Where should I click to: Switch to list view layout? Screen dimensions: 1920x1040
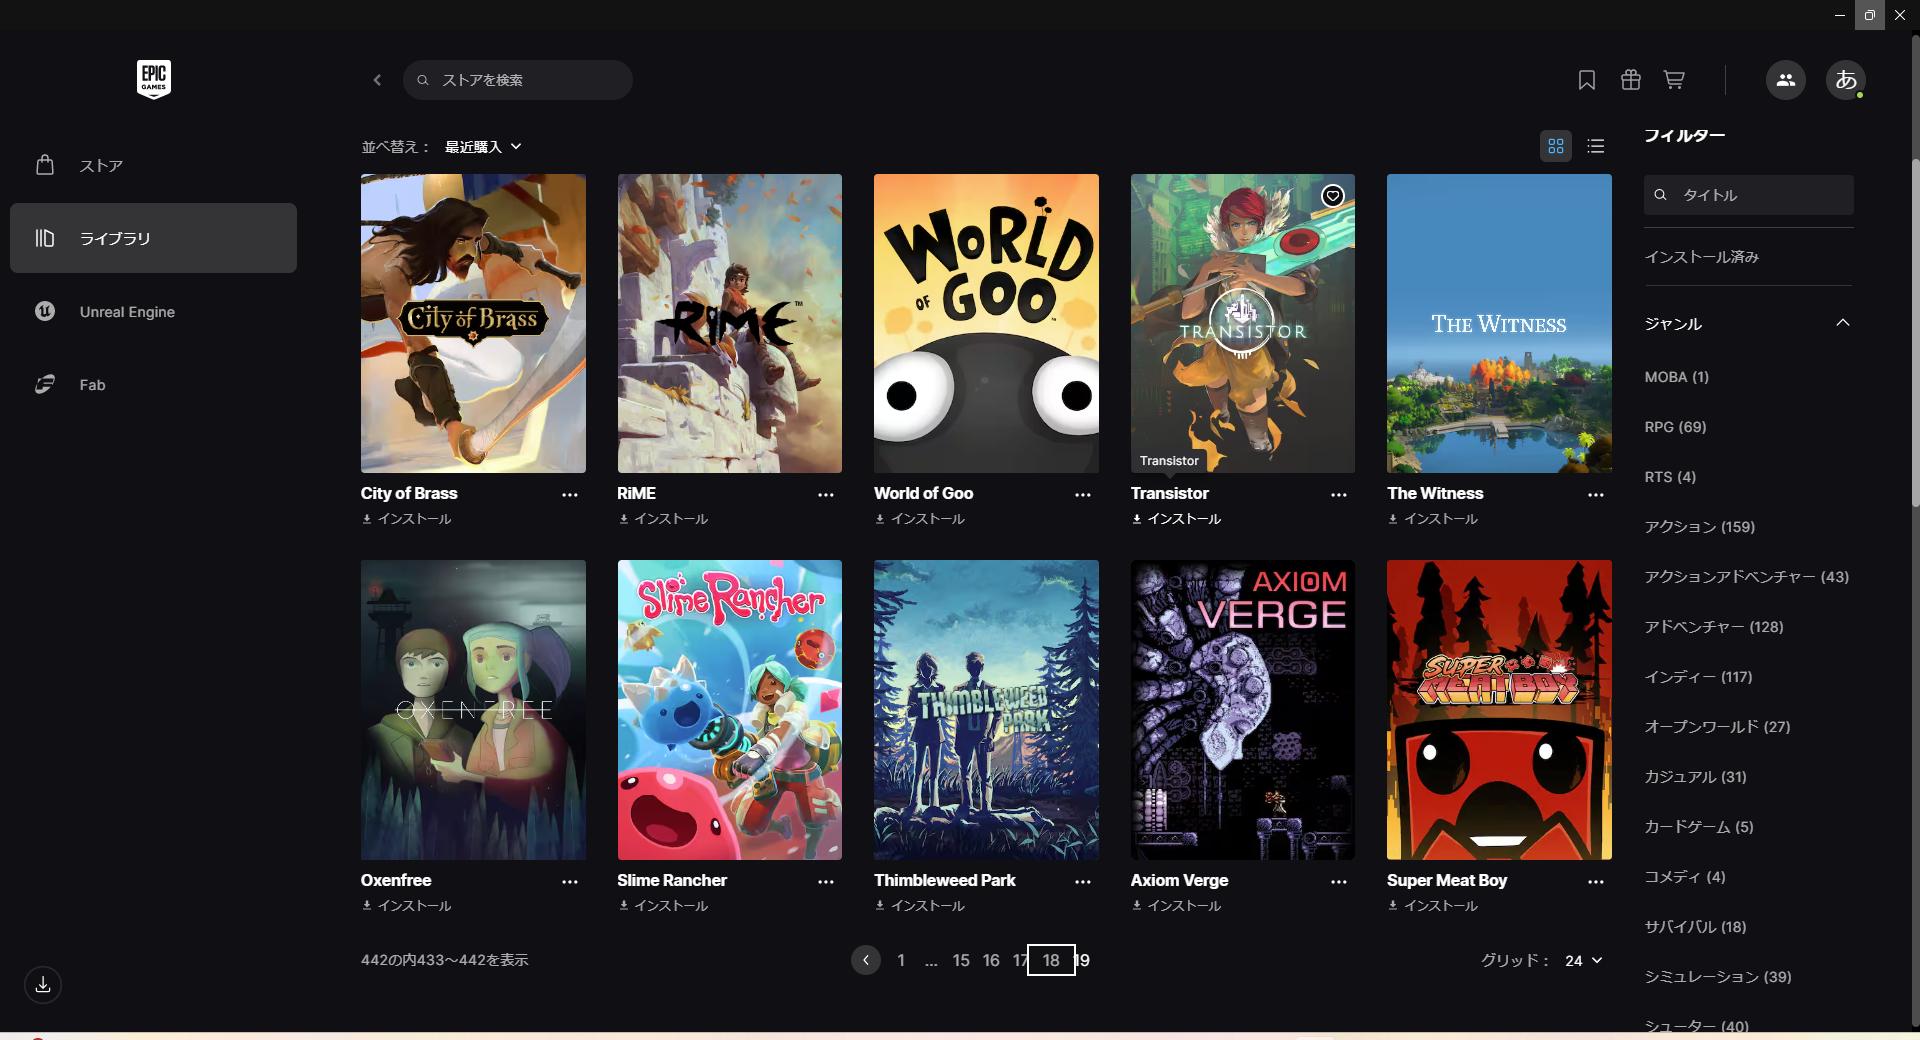click(1596, 147)
